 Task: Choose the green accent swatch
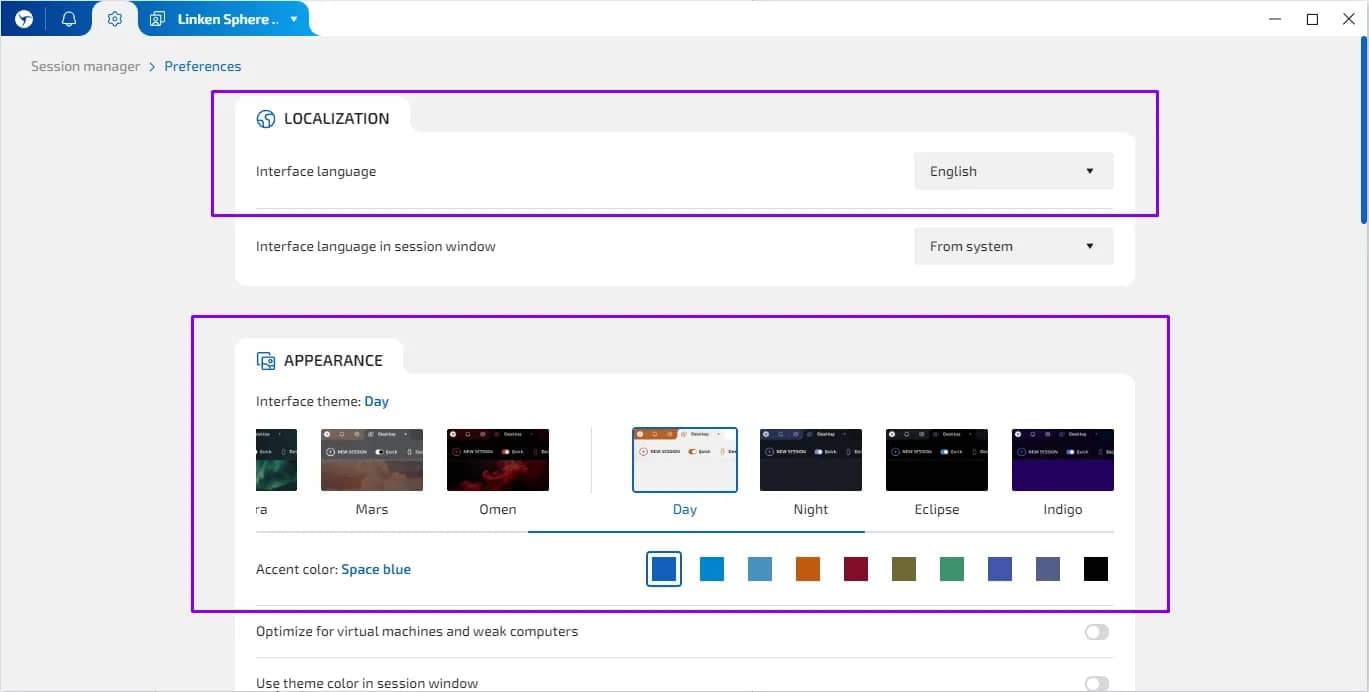click(x=952, y=569)
